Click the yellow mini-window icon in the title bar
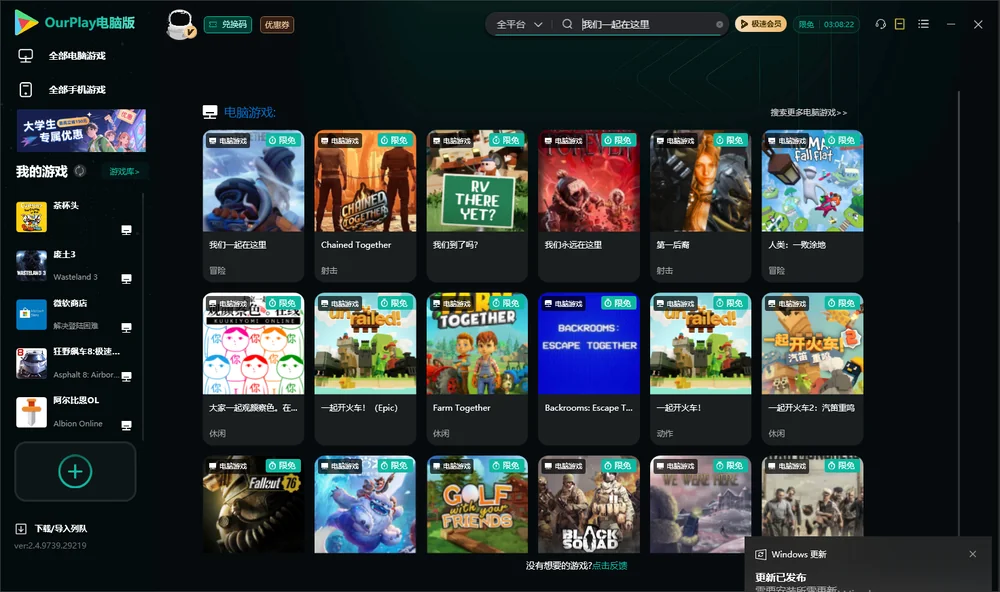This screenshot has height=592, width=1000. coord(899,24)
